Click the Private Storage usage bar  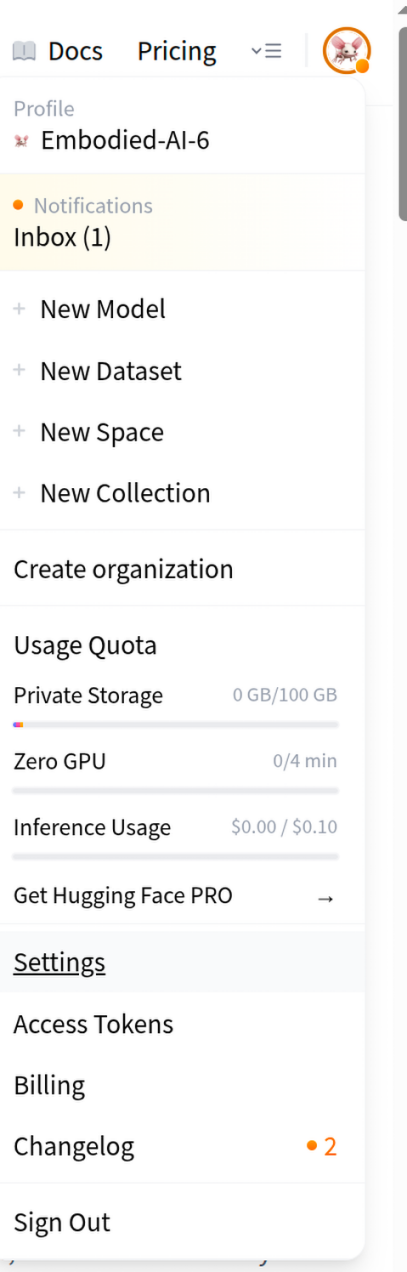tap(176, 724)
